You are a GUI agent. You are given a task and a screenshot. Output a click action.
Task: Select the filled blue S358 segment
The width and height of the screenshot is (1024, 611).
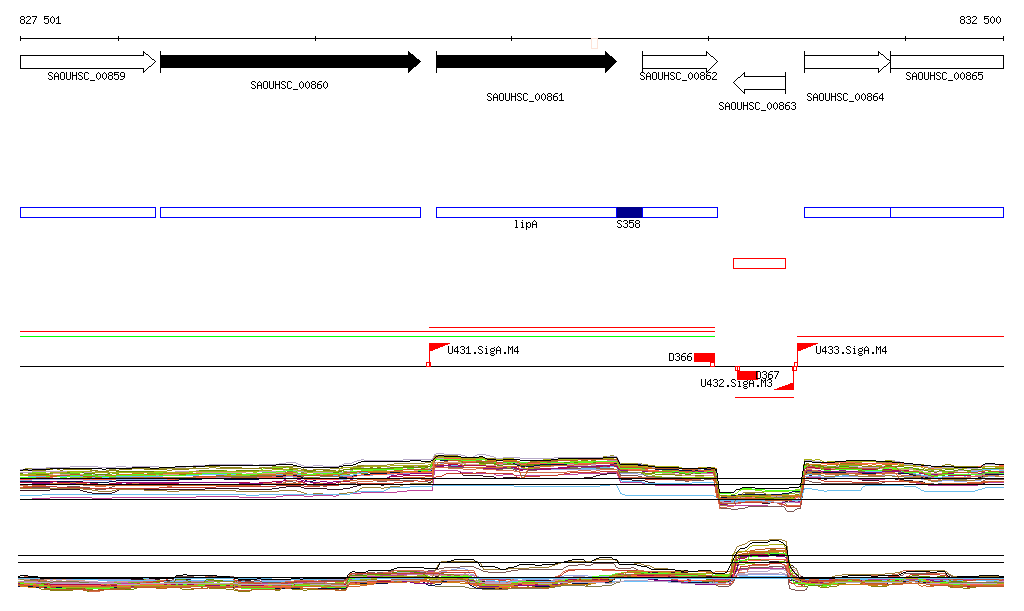630,212
